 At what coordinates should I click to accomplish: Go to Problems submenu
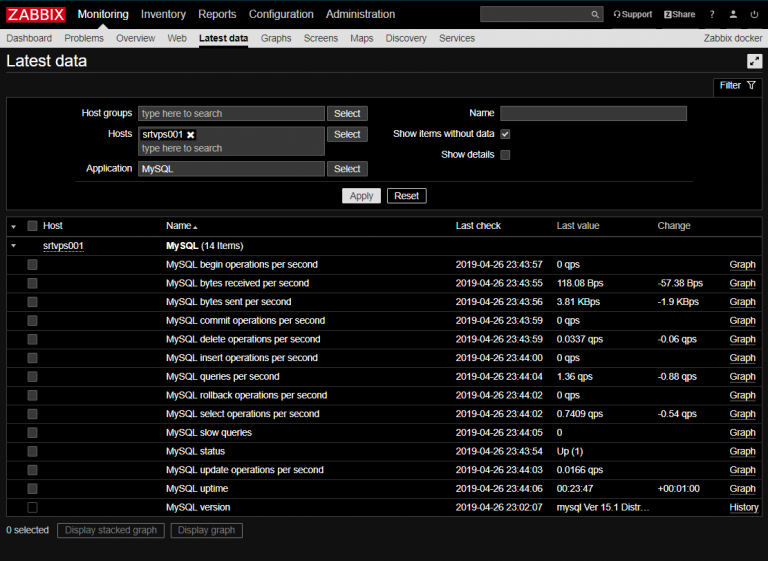(x=84, y=38)
